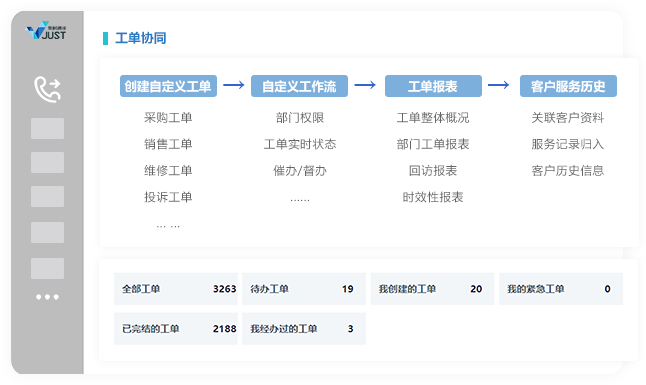Select the 自定义工作流 step button
The height and width of the screenshot is (385, 646).
[299, 86]
